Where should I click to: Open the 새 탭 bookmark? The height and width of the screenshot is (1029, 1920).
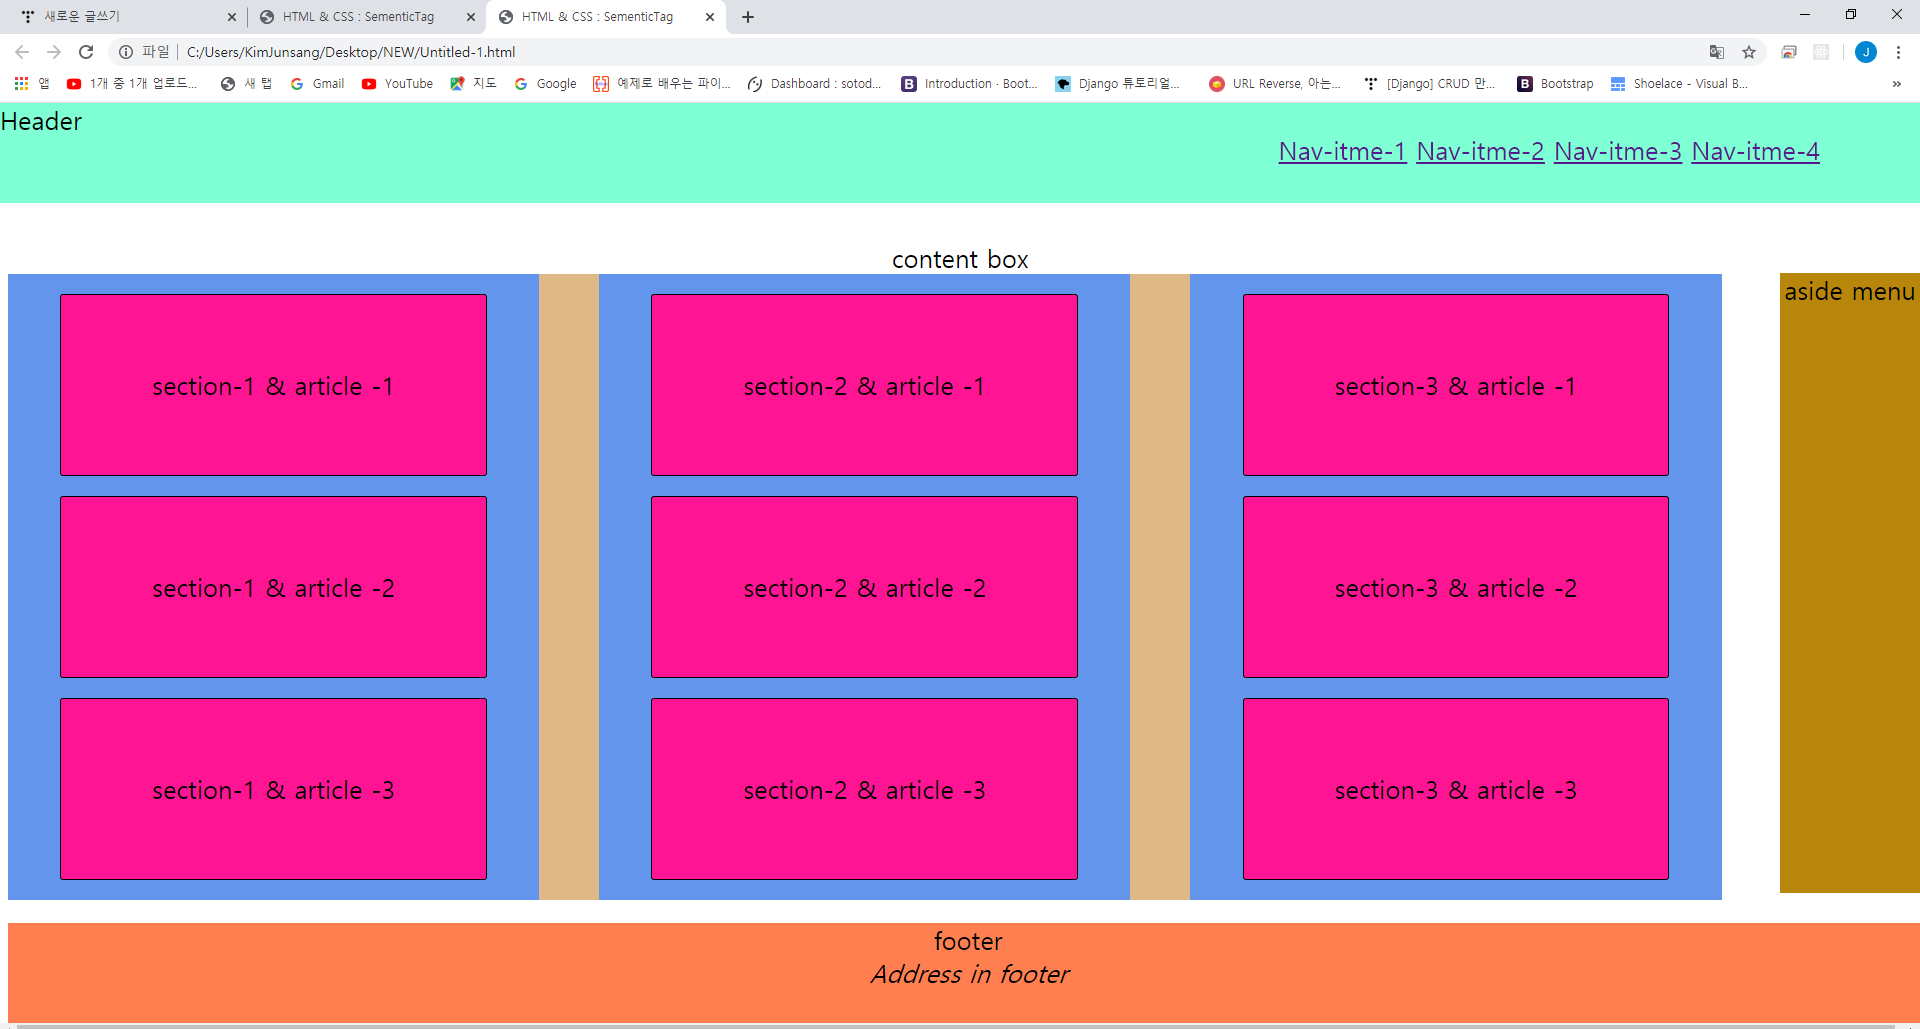point(246,84)
